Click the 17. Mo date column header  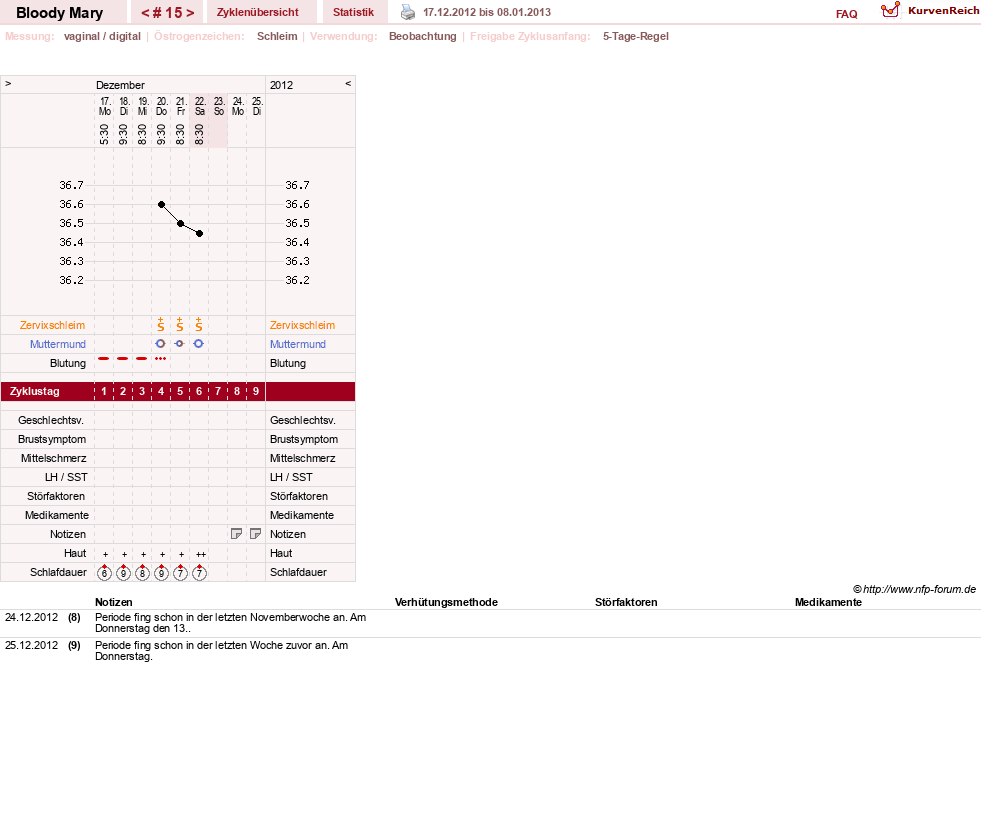click(104, 106)
